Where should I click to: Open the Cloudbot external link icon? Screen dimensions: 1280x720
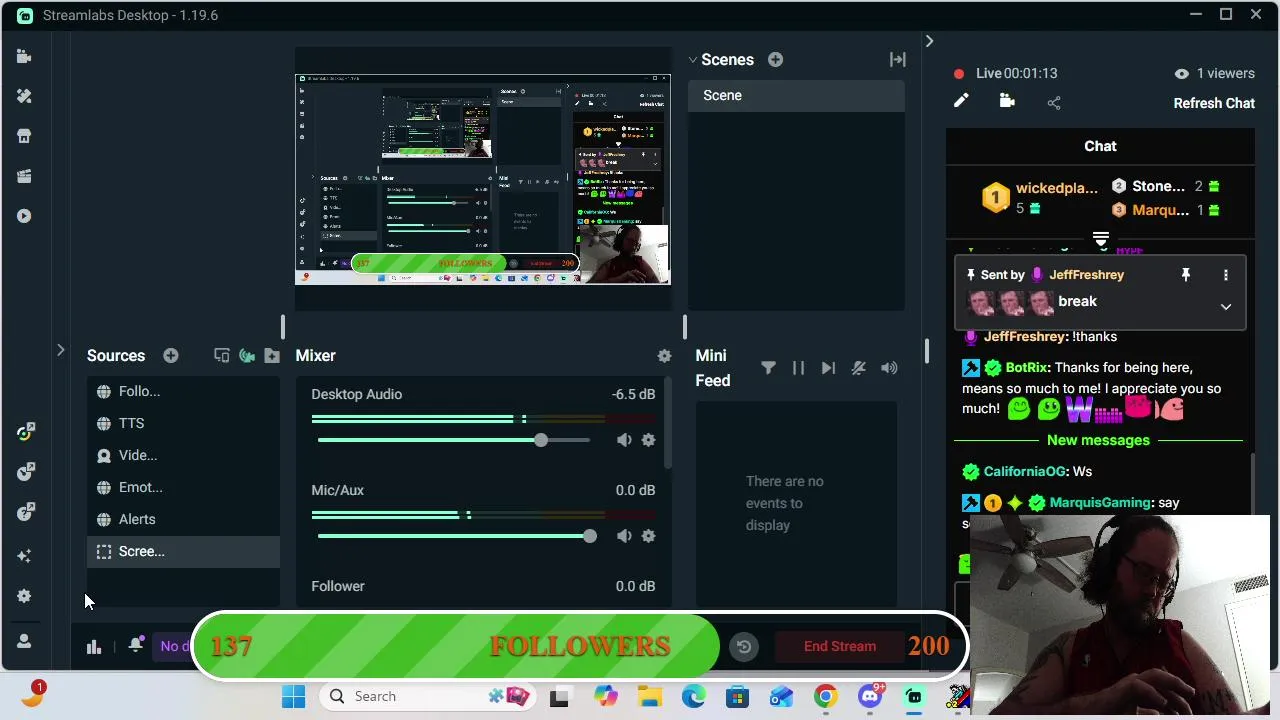(x=26, y=472)
